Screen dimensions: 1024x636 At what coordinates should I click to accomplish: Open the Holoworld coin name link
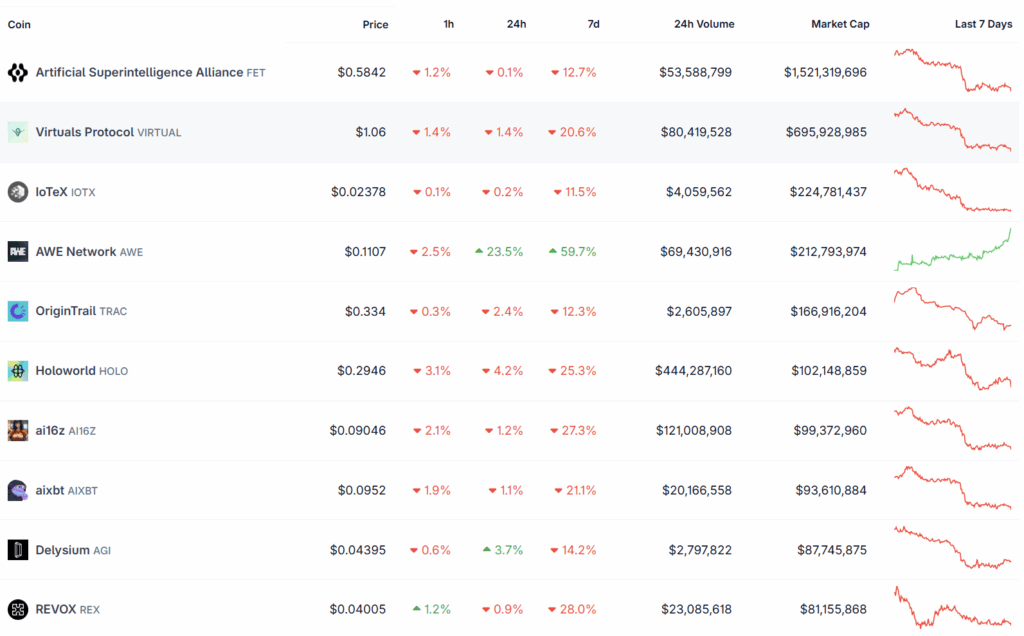(65, 371)
